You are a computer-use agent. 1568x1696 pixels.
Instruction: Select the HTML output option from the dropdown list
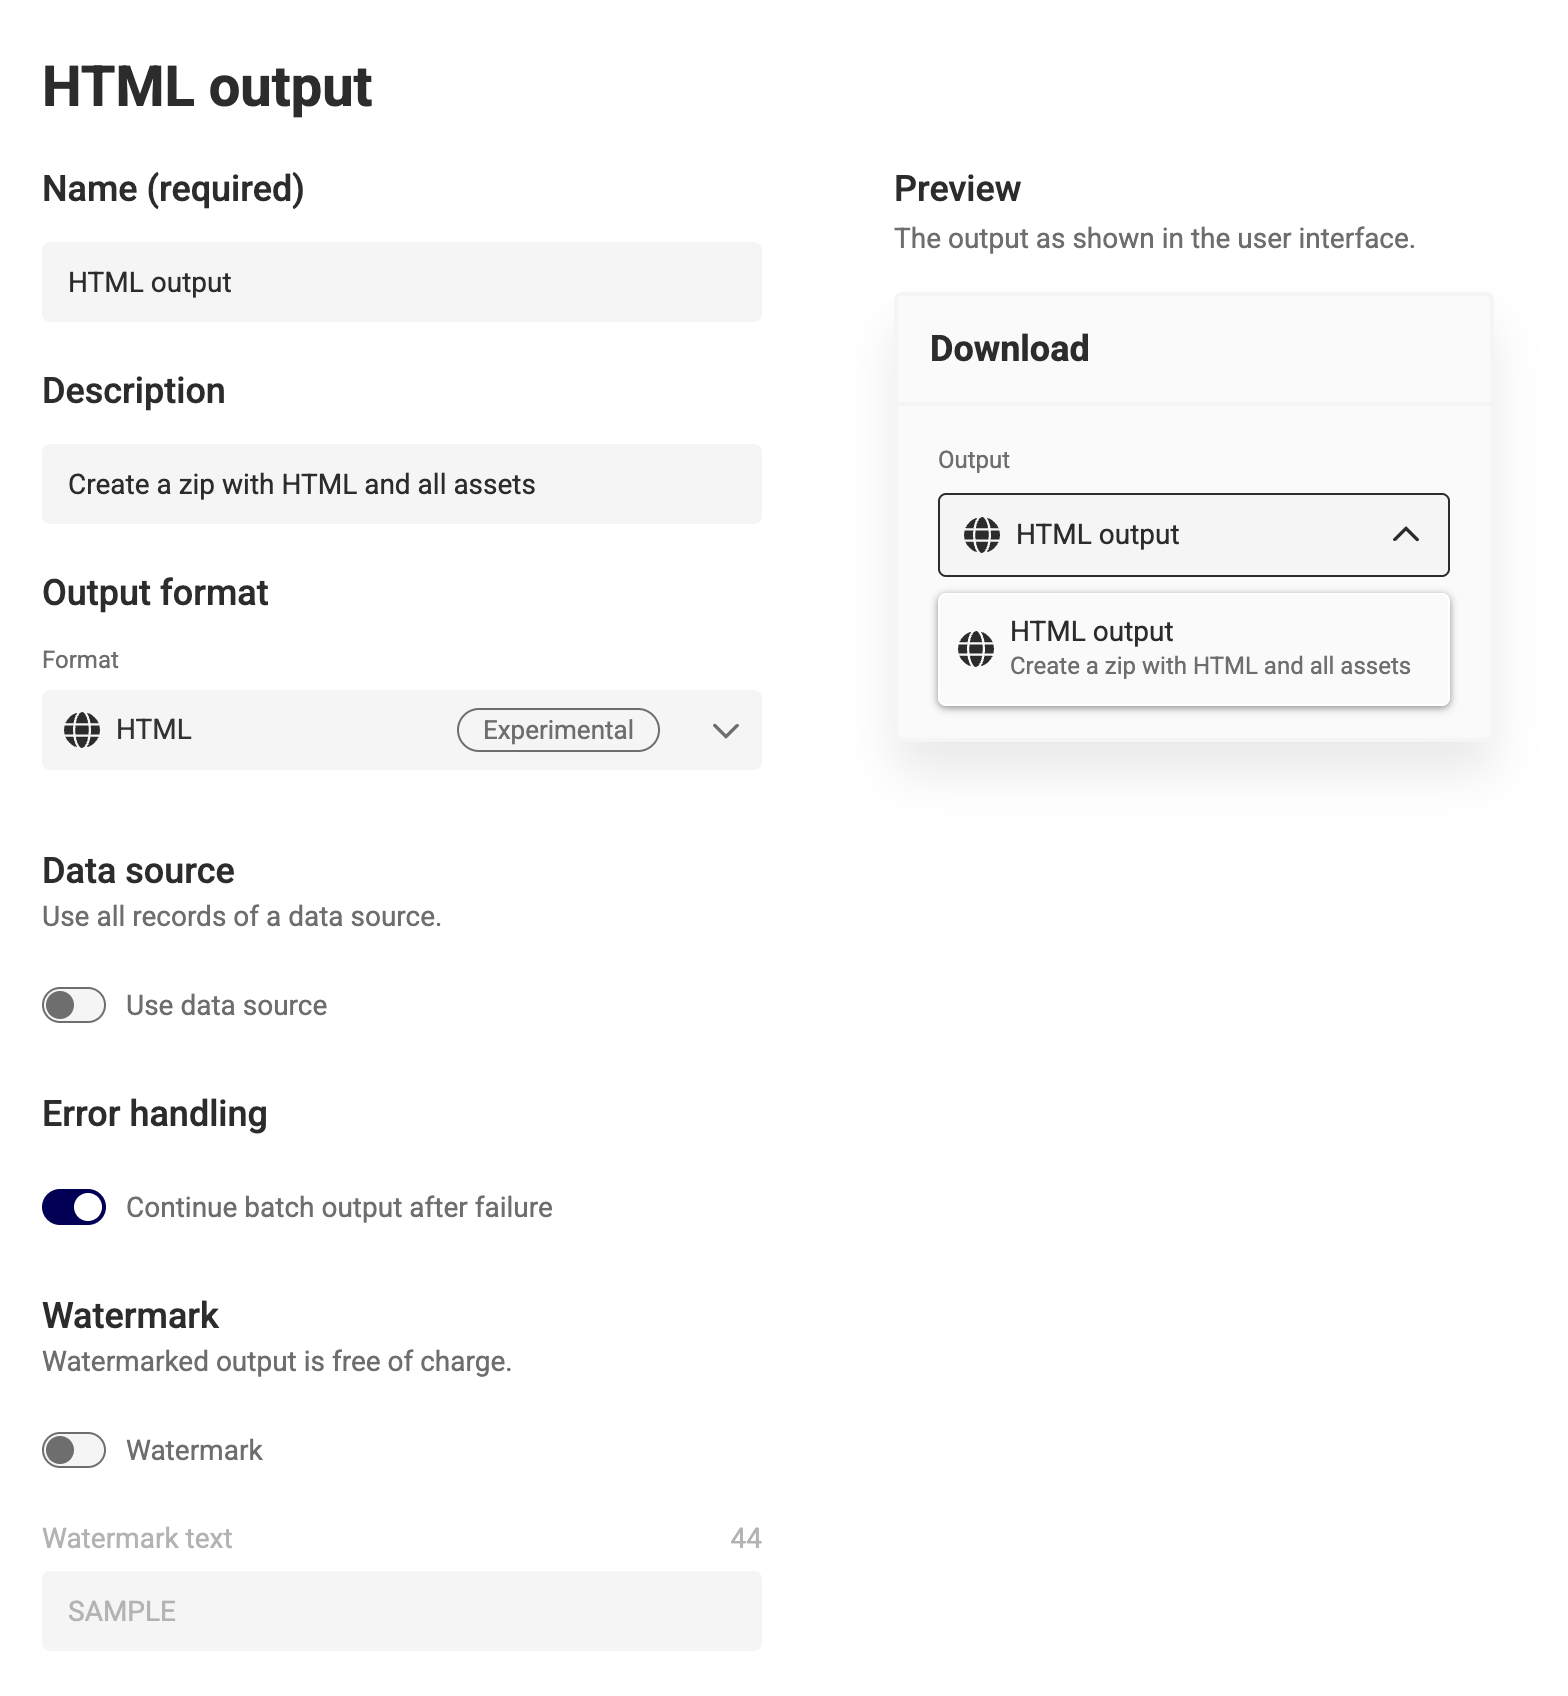(1192, 648)
